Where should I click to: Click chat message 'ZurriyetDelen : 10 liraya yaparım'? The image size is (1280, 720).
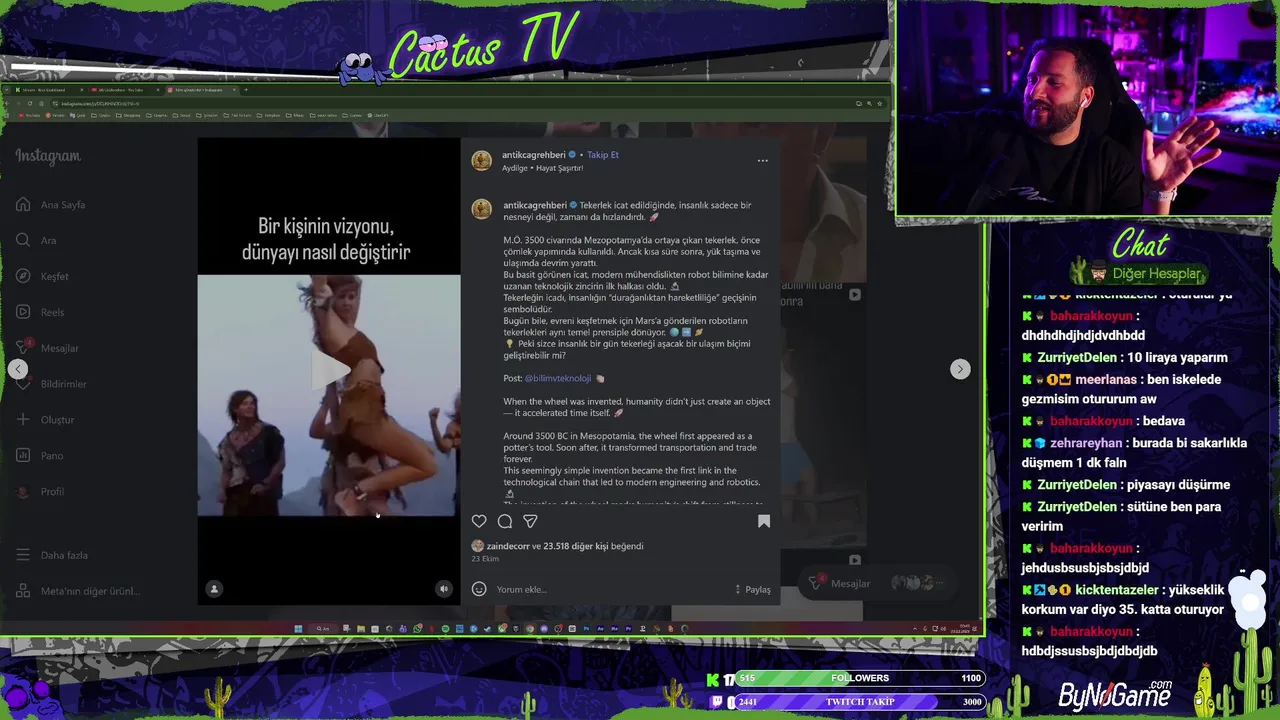[1124, 357]
